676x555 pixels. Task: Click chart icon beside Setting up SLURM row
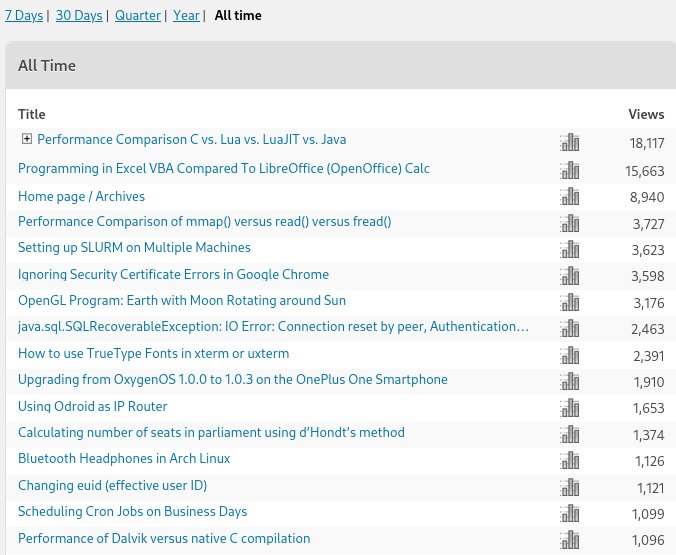pos(569,249)
